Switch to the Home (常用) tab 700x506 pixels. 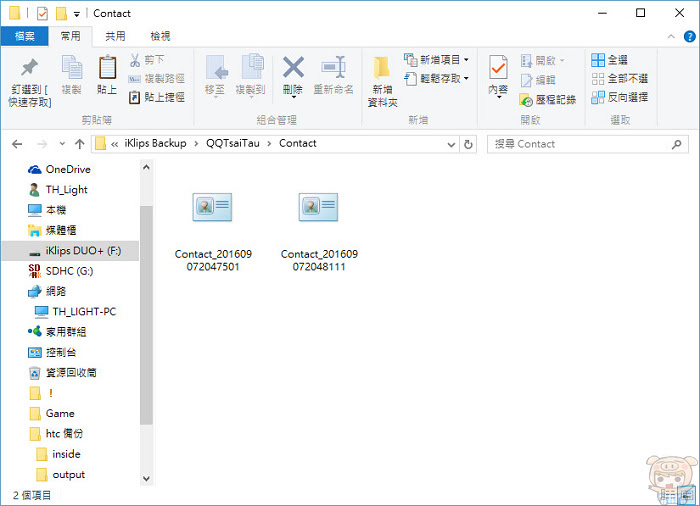pos(71,36)
